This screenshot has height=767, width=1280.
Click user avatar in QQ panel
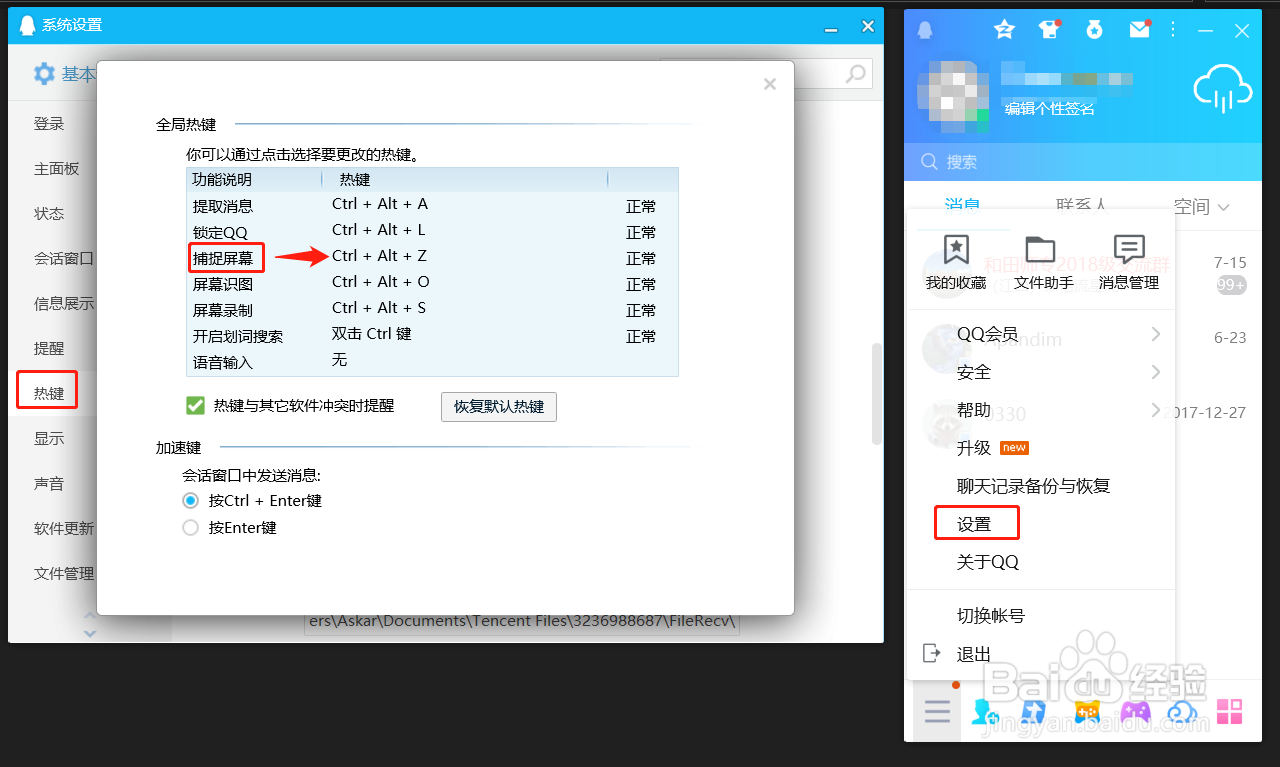click(x=954, y=97)
